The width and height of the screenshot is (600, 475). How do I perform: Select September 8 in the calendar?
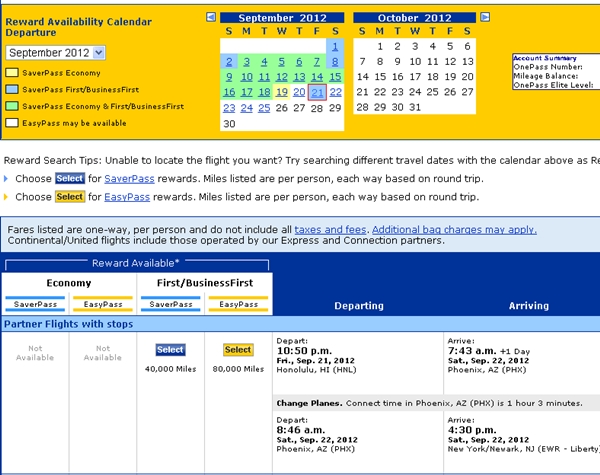coord(335,62)
